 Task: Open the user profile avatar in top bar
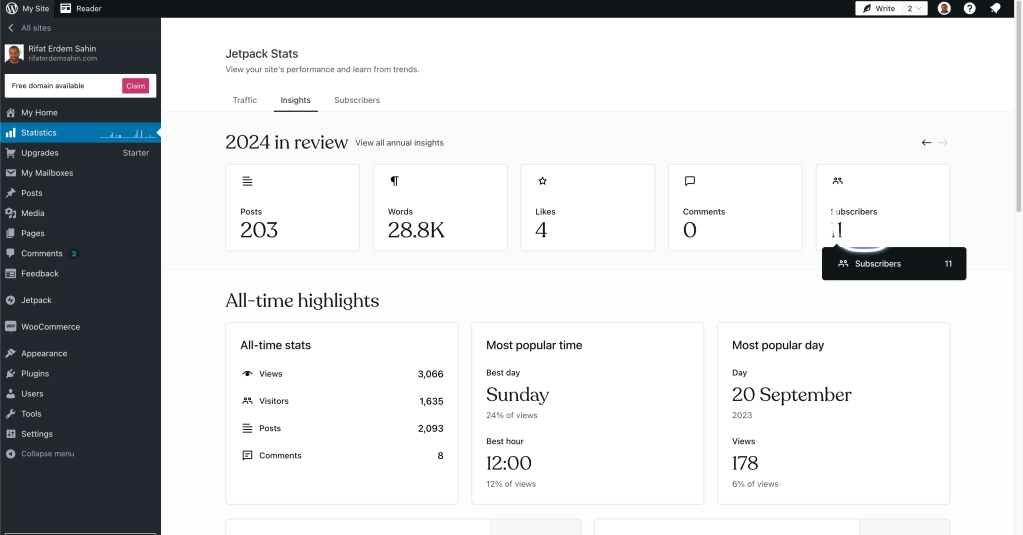pyautogui.click(x=944, y=8)
